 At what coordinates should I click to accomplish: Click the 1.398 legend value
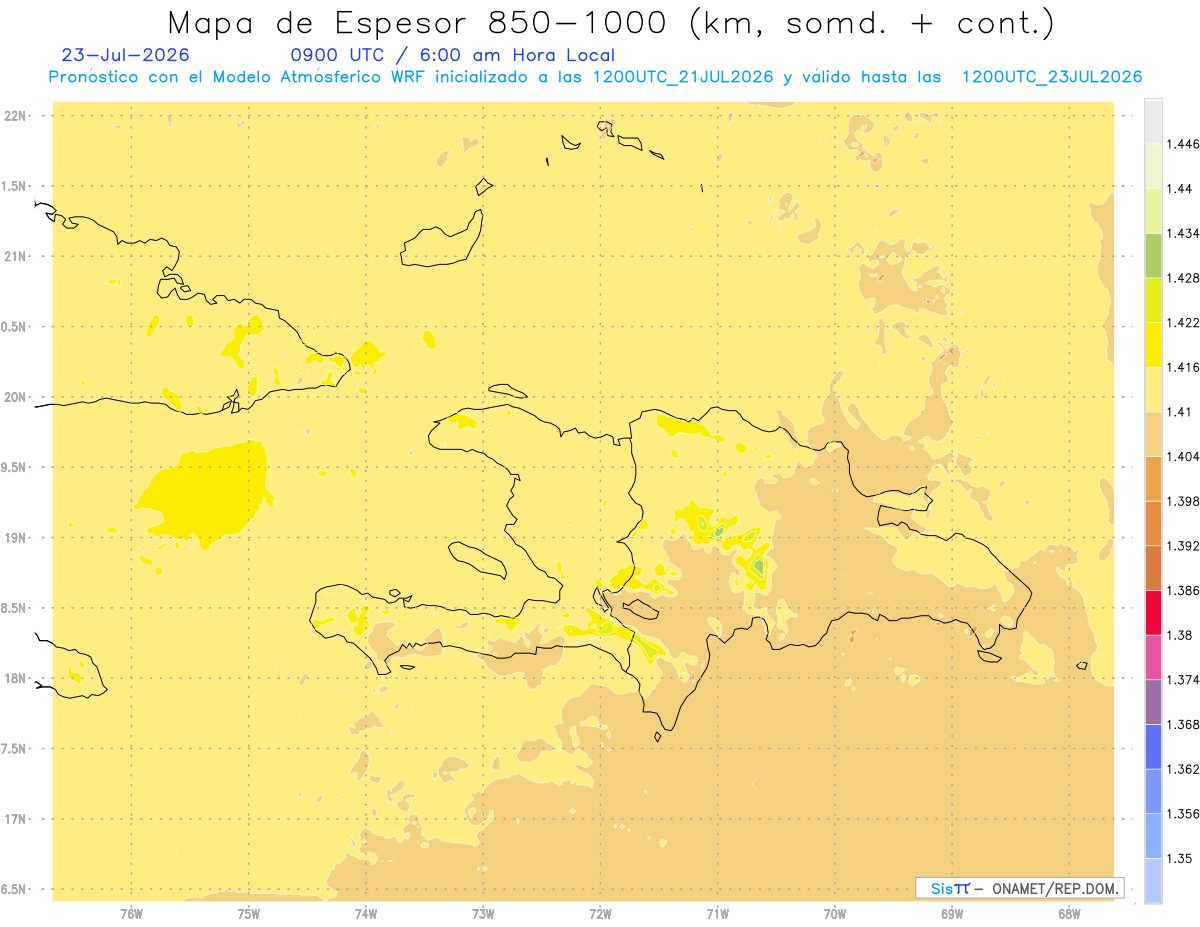point(1182,501)
